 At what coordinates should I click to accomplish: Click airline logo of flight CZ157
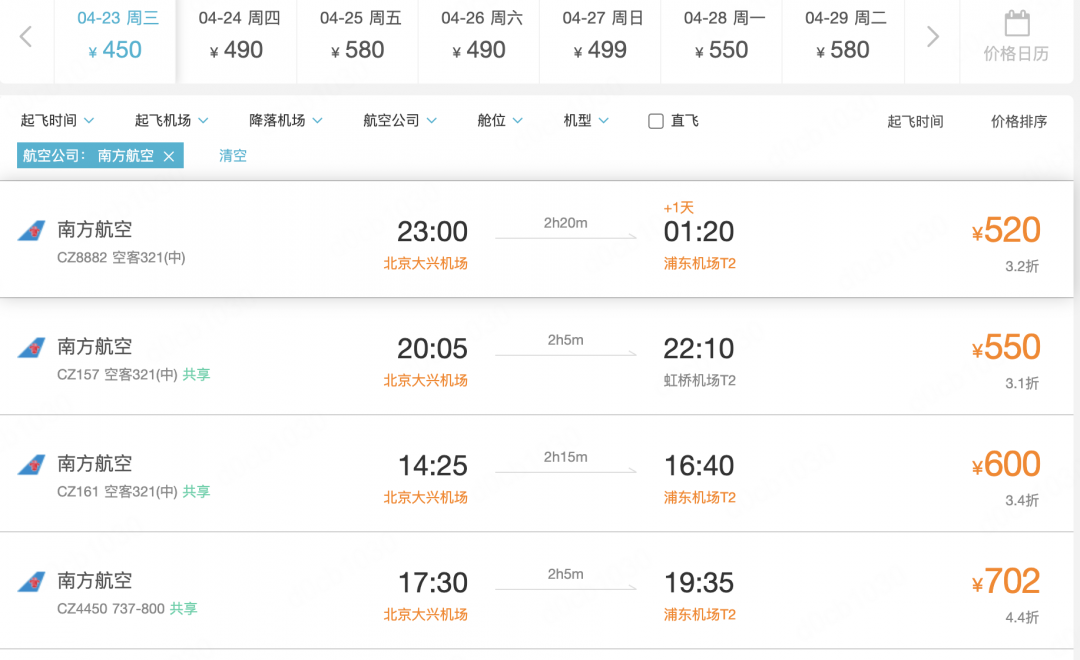(x=31, y=348)
